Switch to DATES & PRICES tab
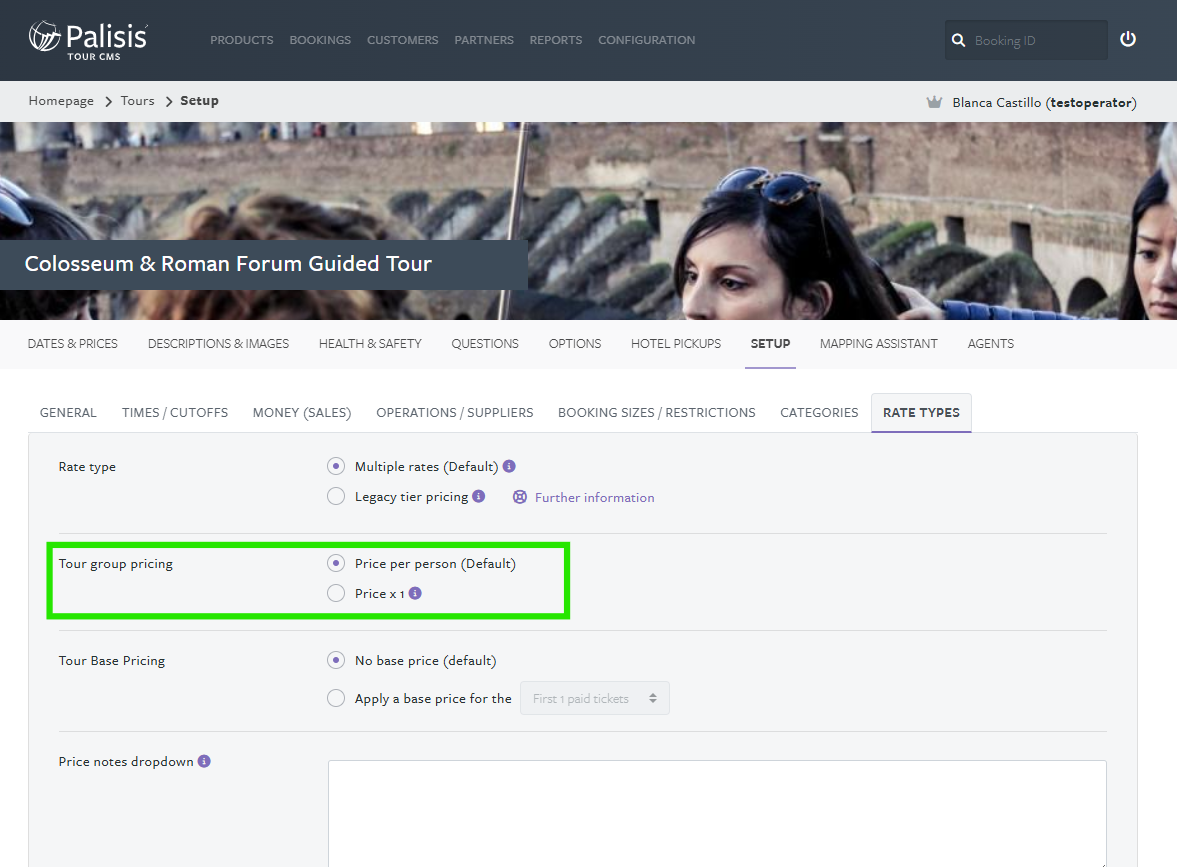Screen dimensions: 1177x867 [73, 344]
